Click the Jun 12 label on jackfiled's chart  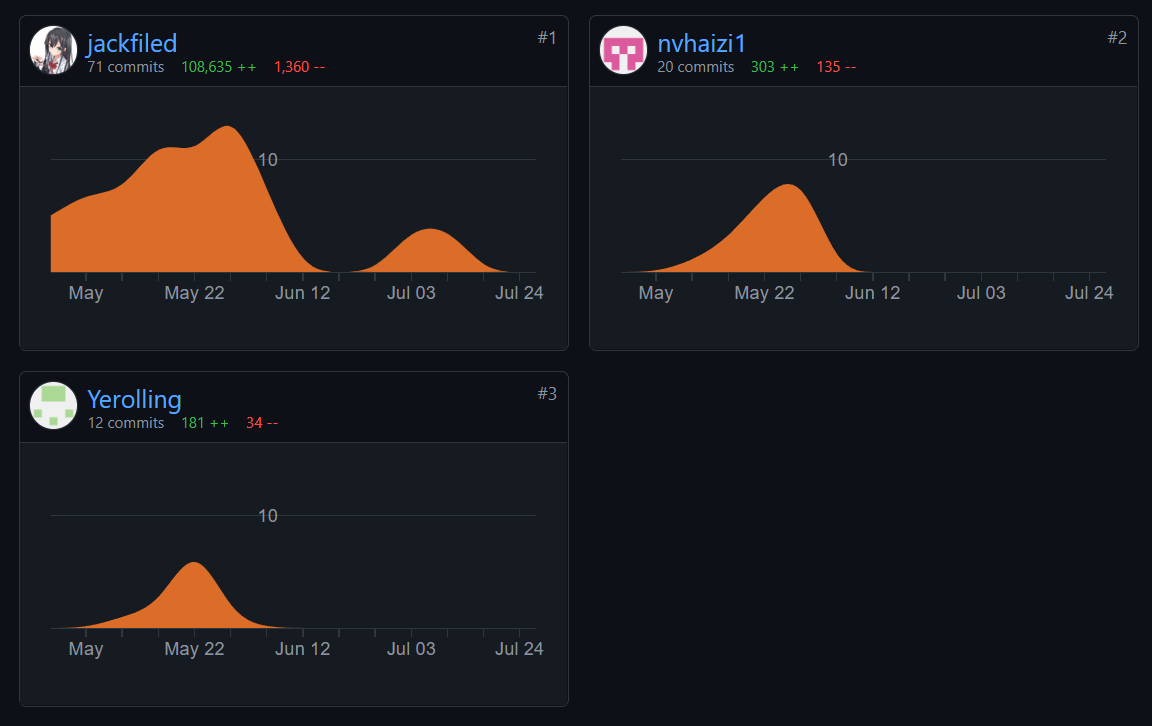pos(302,293)
